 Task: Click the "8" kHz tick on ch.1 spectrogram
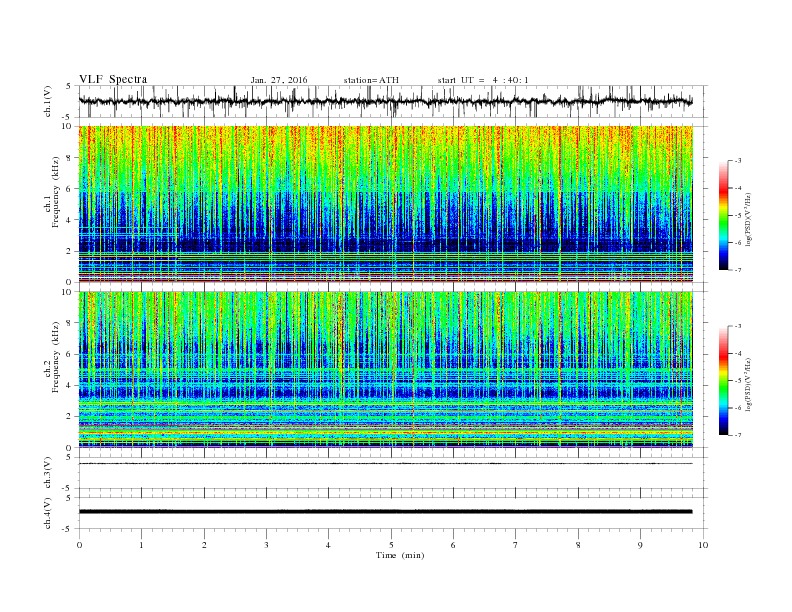pos(70,158)
